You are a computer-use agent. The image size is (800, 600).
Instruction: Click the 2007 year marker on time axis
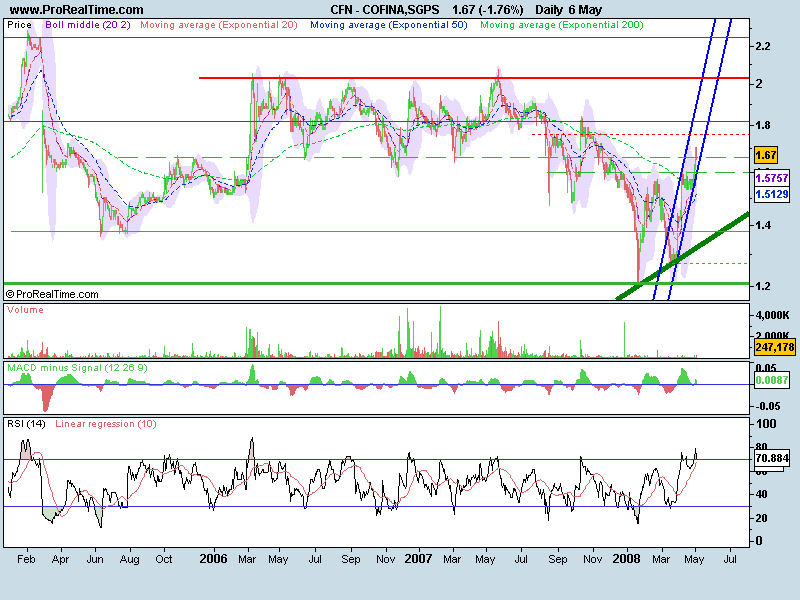tap(418, 559)
